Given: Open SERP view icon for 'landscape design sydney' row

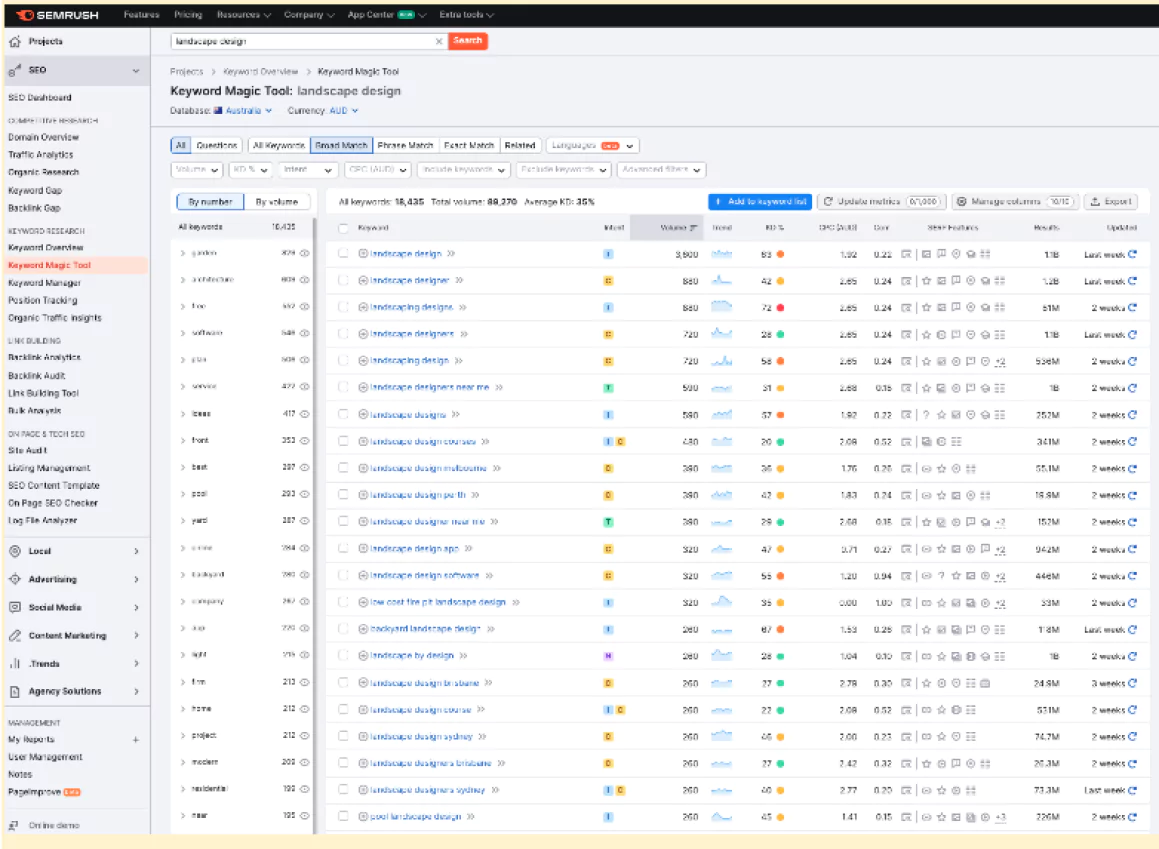Looking at the screenshot, I should (905, 737).
